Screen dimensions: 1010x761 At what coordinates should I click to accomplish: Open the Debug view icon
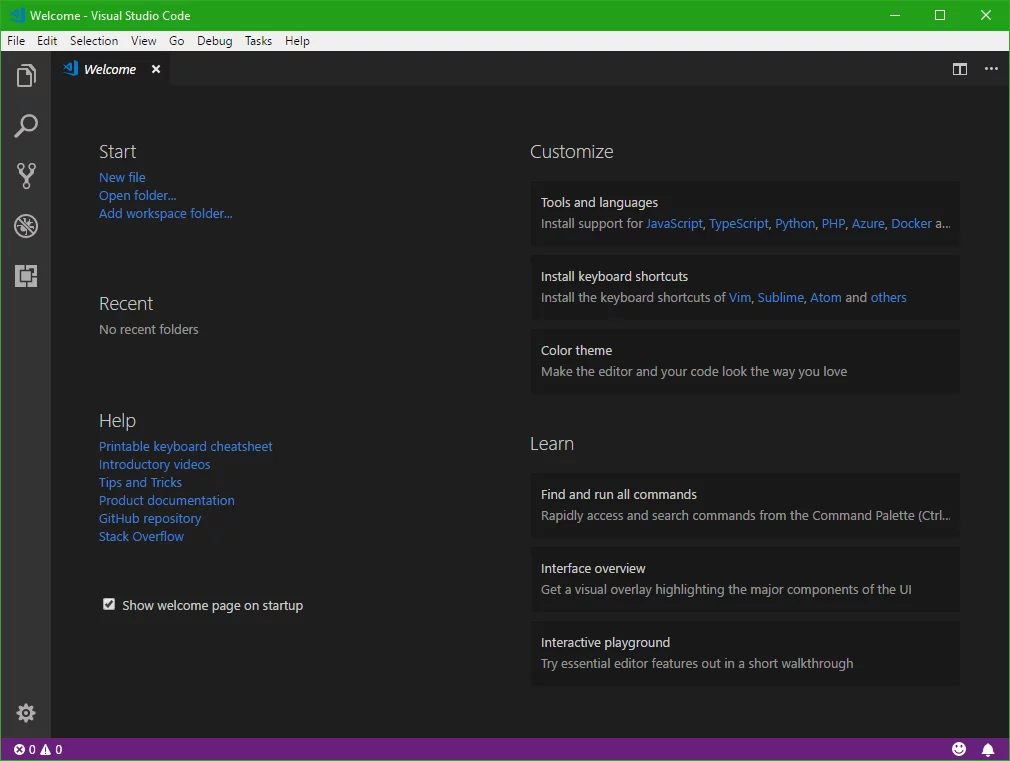coord(26,226)
